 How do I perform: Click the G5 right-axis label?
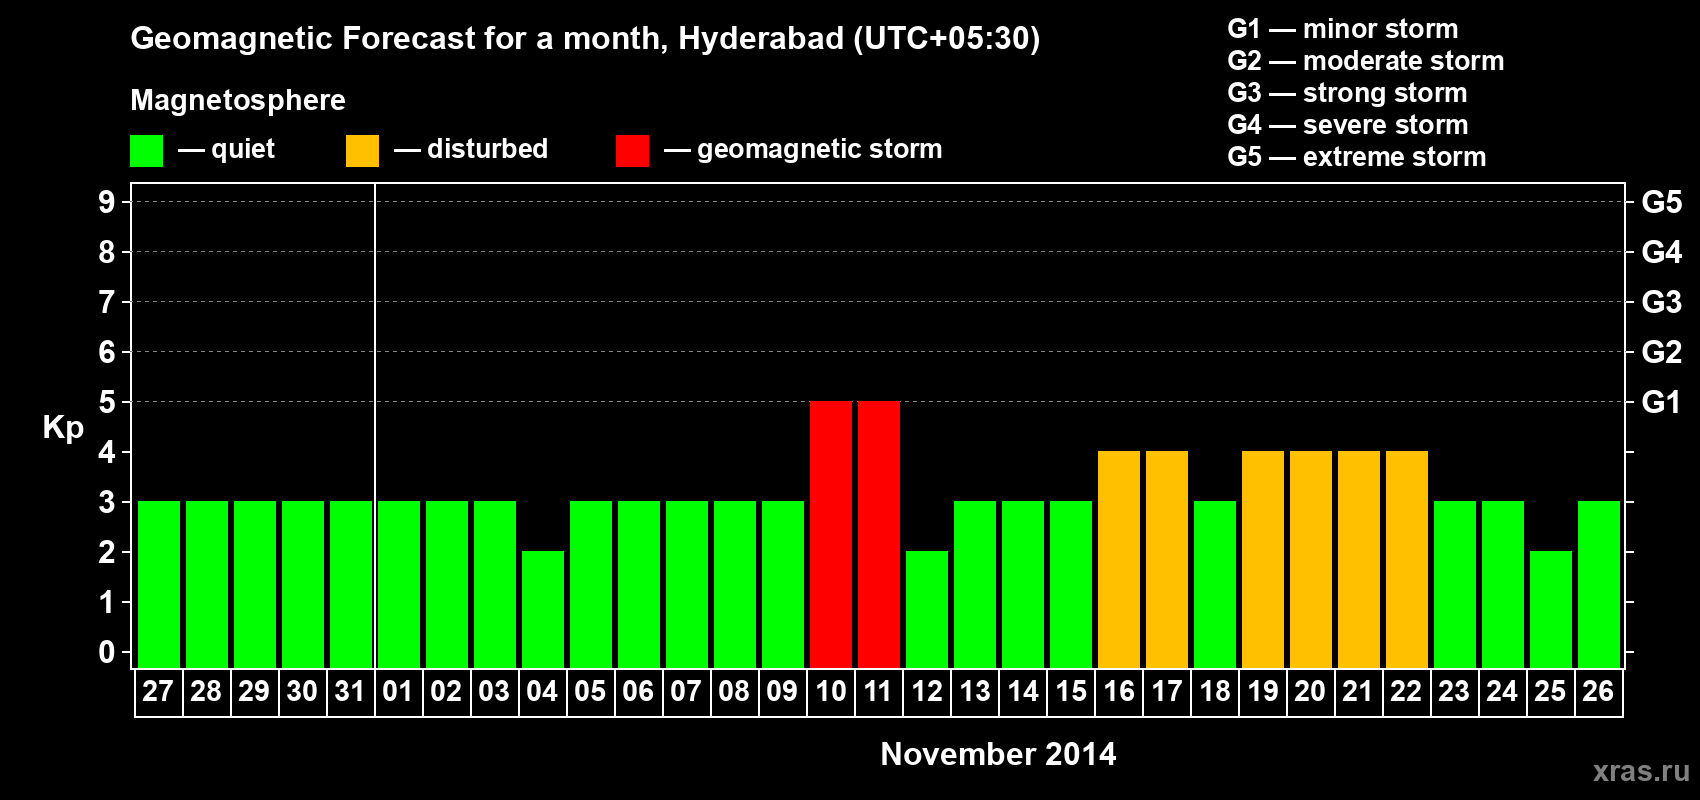point(1661,202)
